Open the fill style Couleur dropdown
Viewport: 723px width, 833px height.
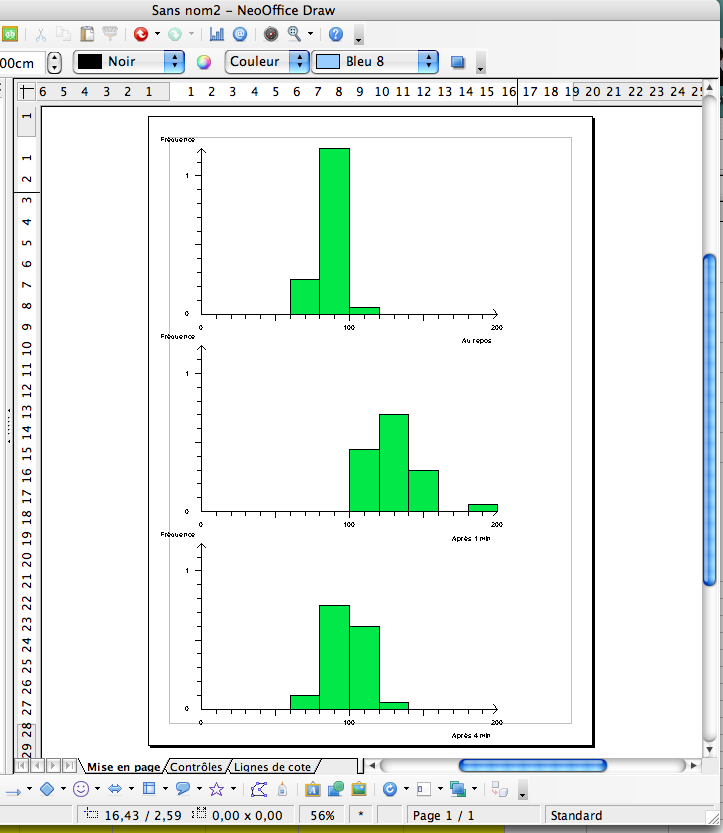point(299,62)
